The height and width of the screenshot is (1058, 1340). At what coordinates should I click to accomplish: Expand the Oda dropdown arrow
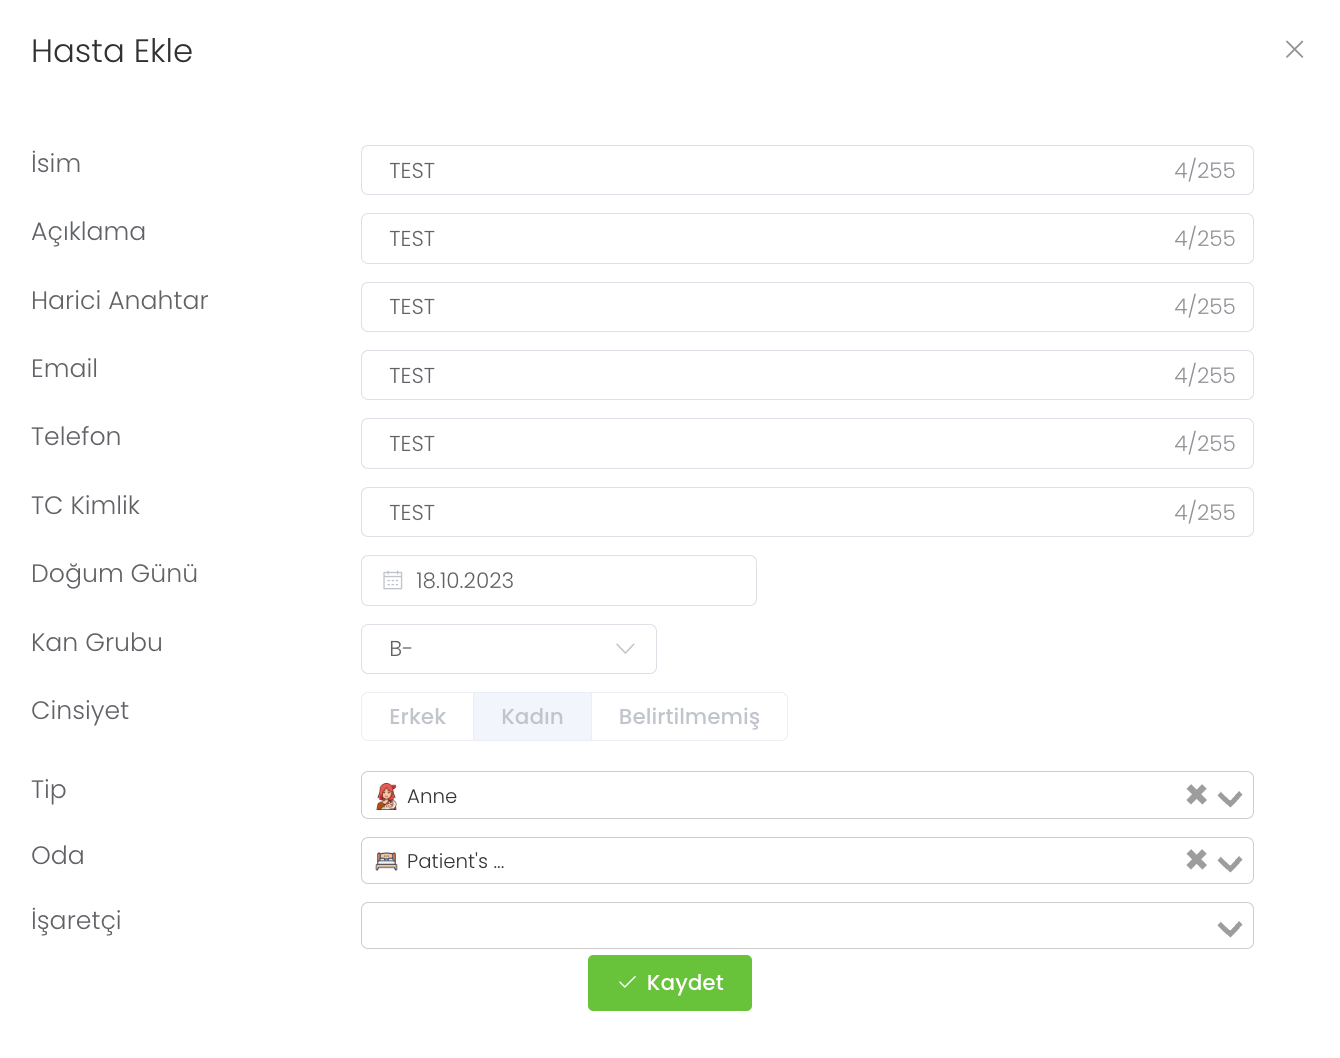(1230, 862)
